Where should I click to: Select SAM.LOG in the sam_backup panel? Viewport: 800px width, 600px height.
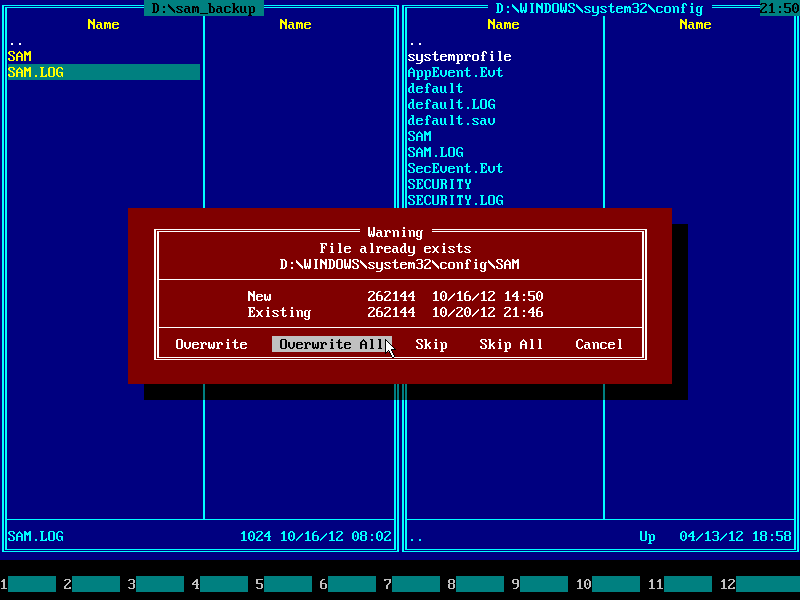point(104,72)
